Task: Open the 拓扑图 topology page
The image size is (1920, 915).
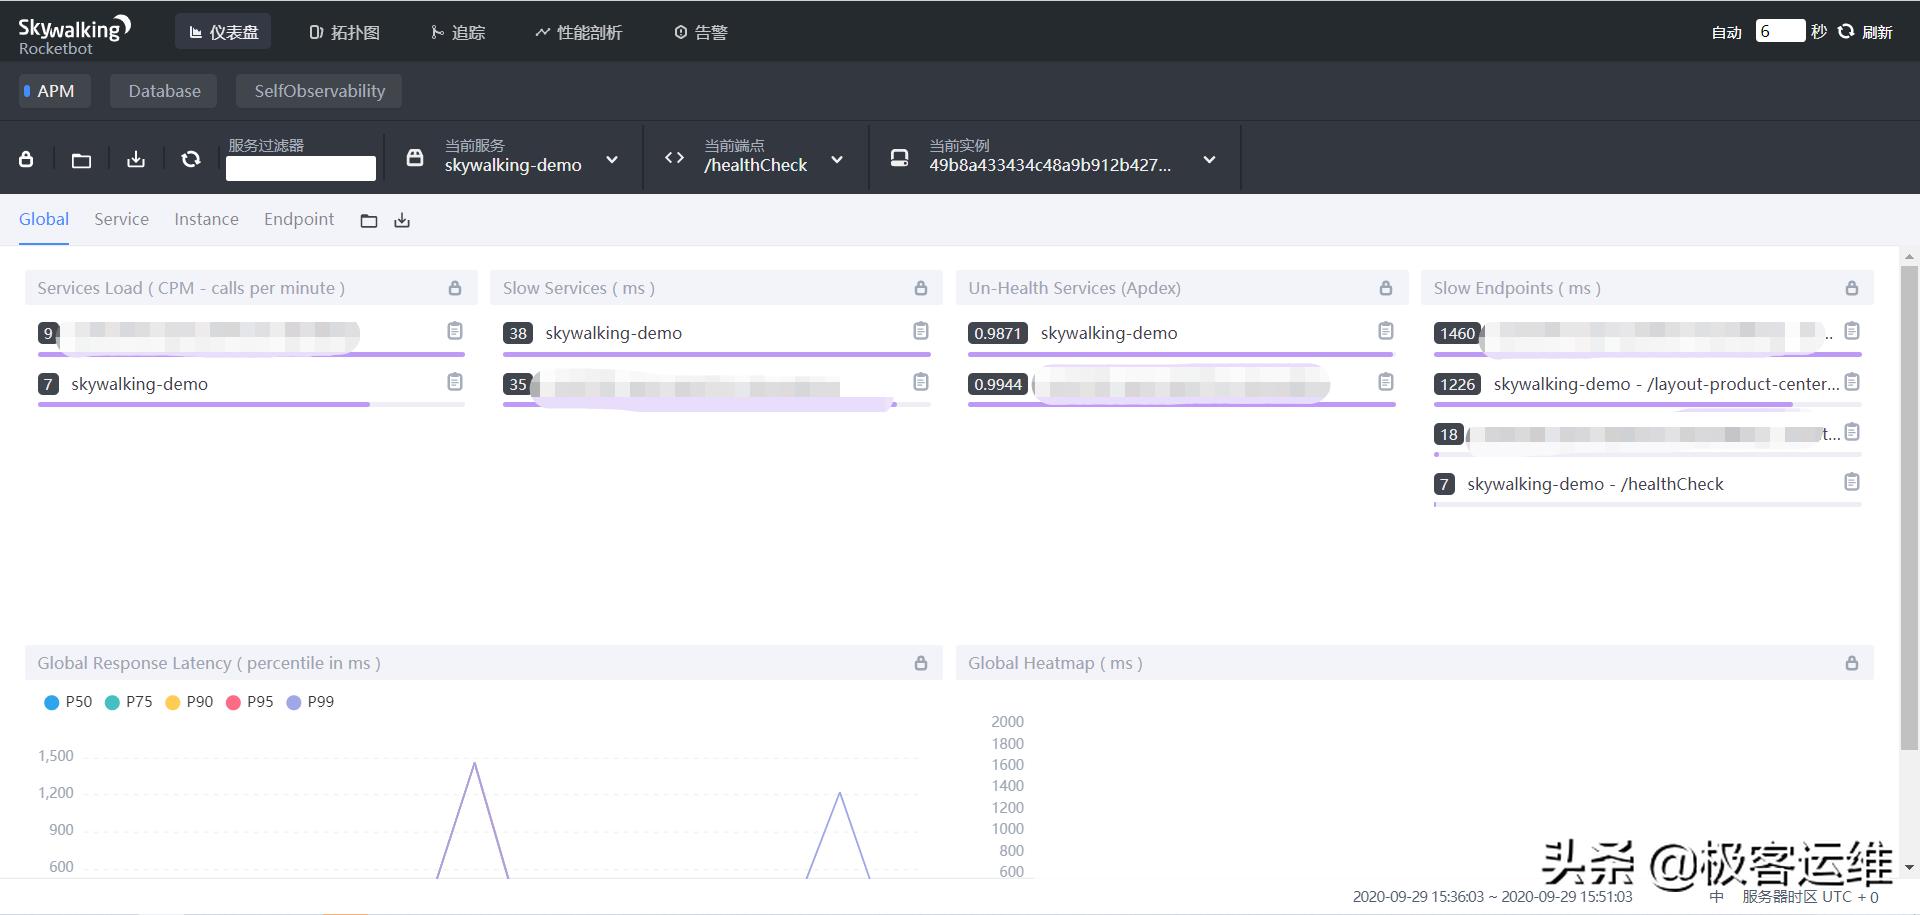Action: click(344, 32)
